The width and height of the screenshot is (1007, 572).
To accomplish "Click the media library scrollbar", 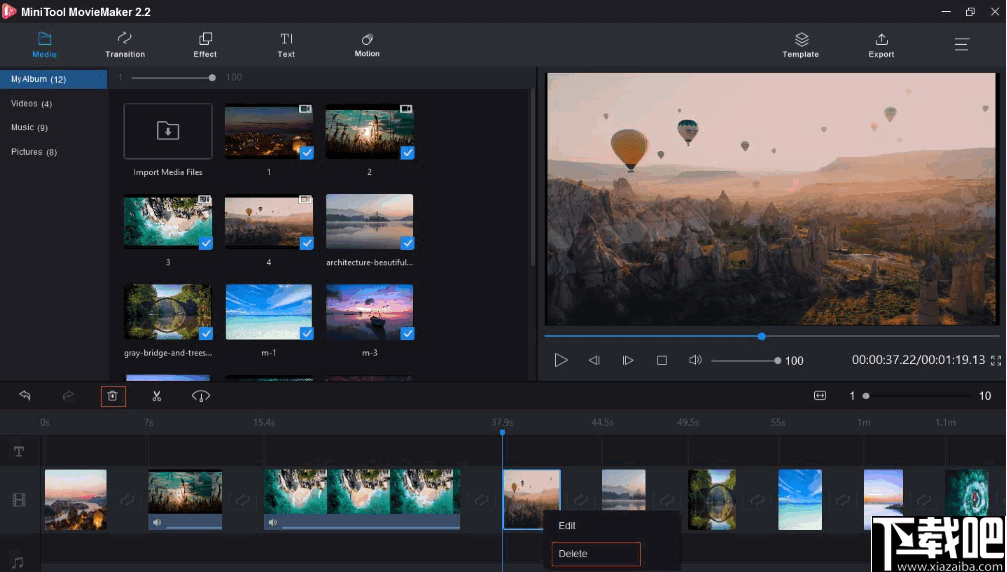I will pos(532,177).
